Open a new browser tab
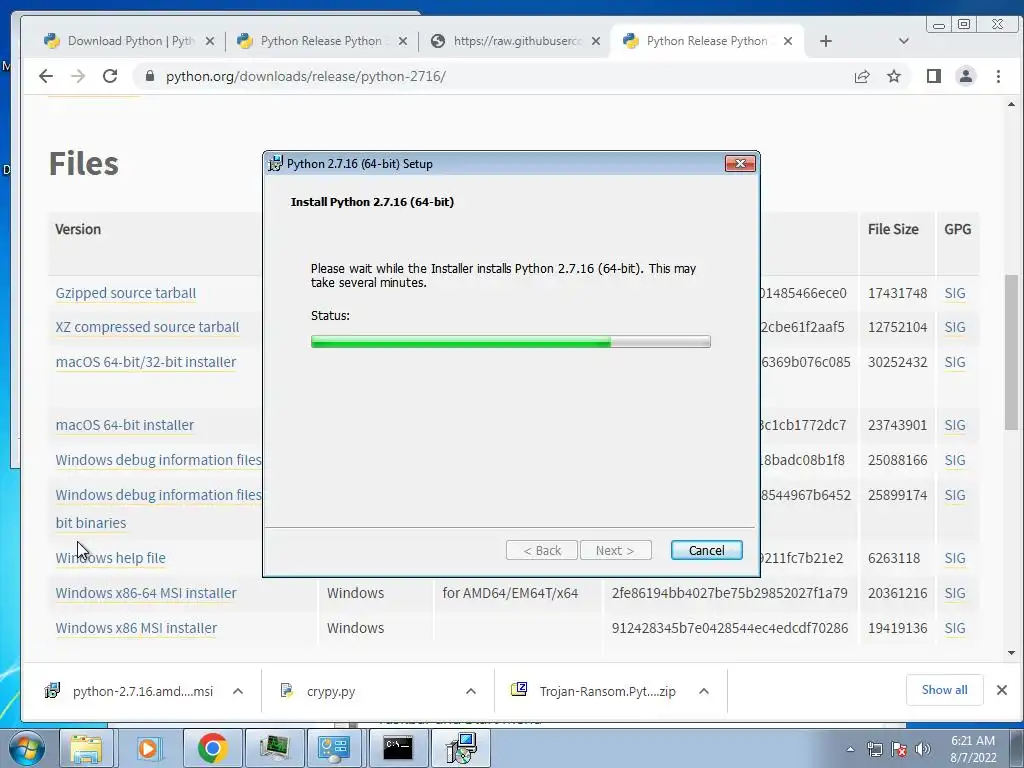 [x=825, y=41]
